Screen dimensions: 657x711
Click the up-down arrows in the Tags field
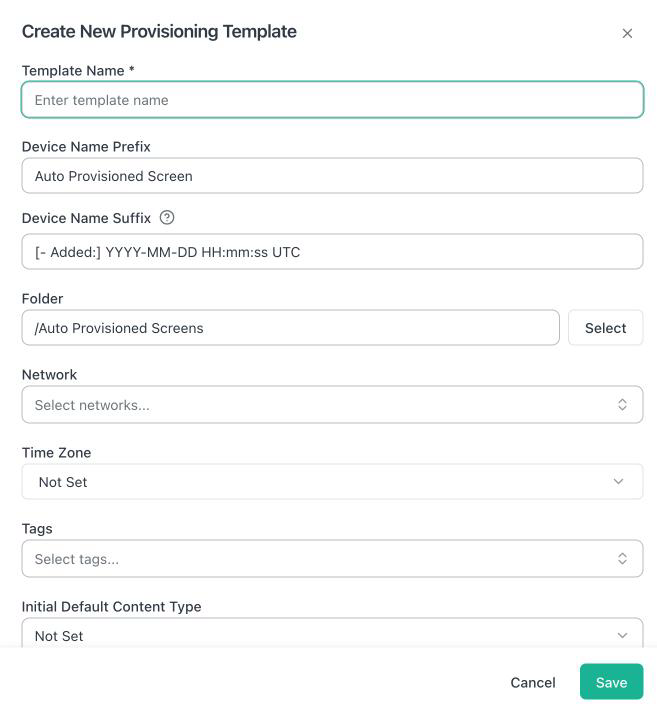pos(623,558)
